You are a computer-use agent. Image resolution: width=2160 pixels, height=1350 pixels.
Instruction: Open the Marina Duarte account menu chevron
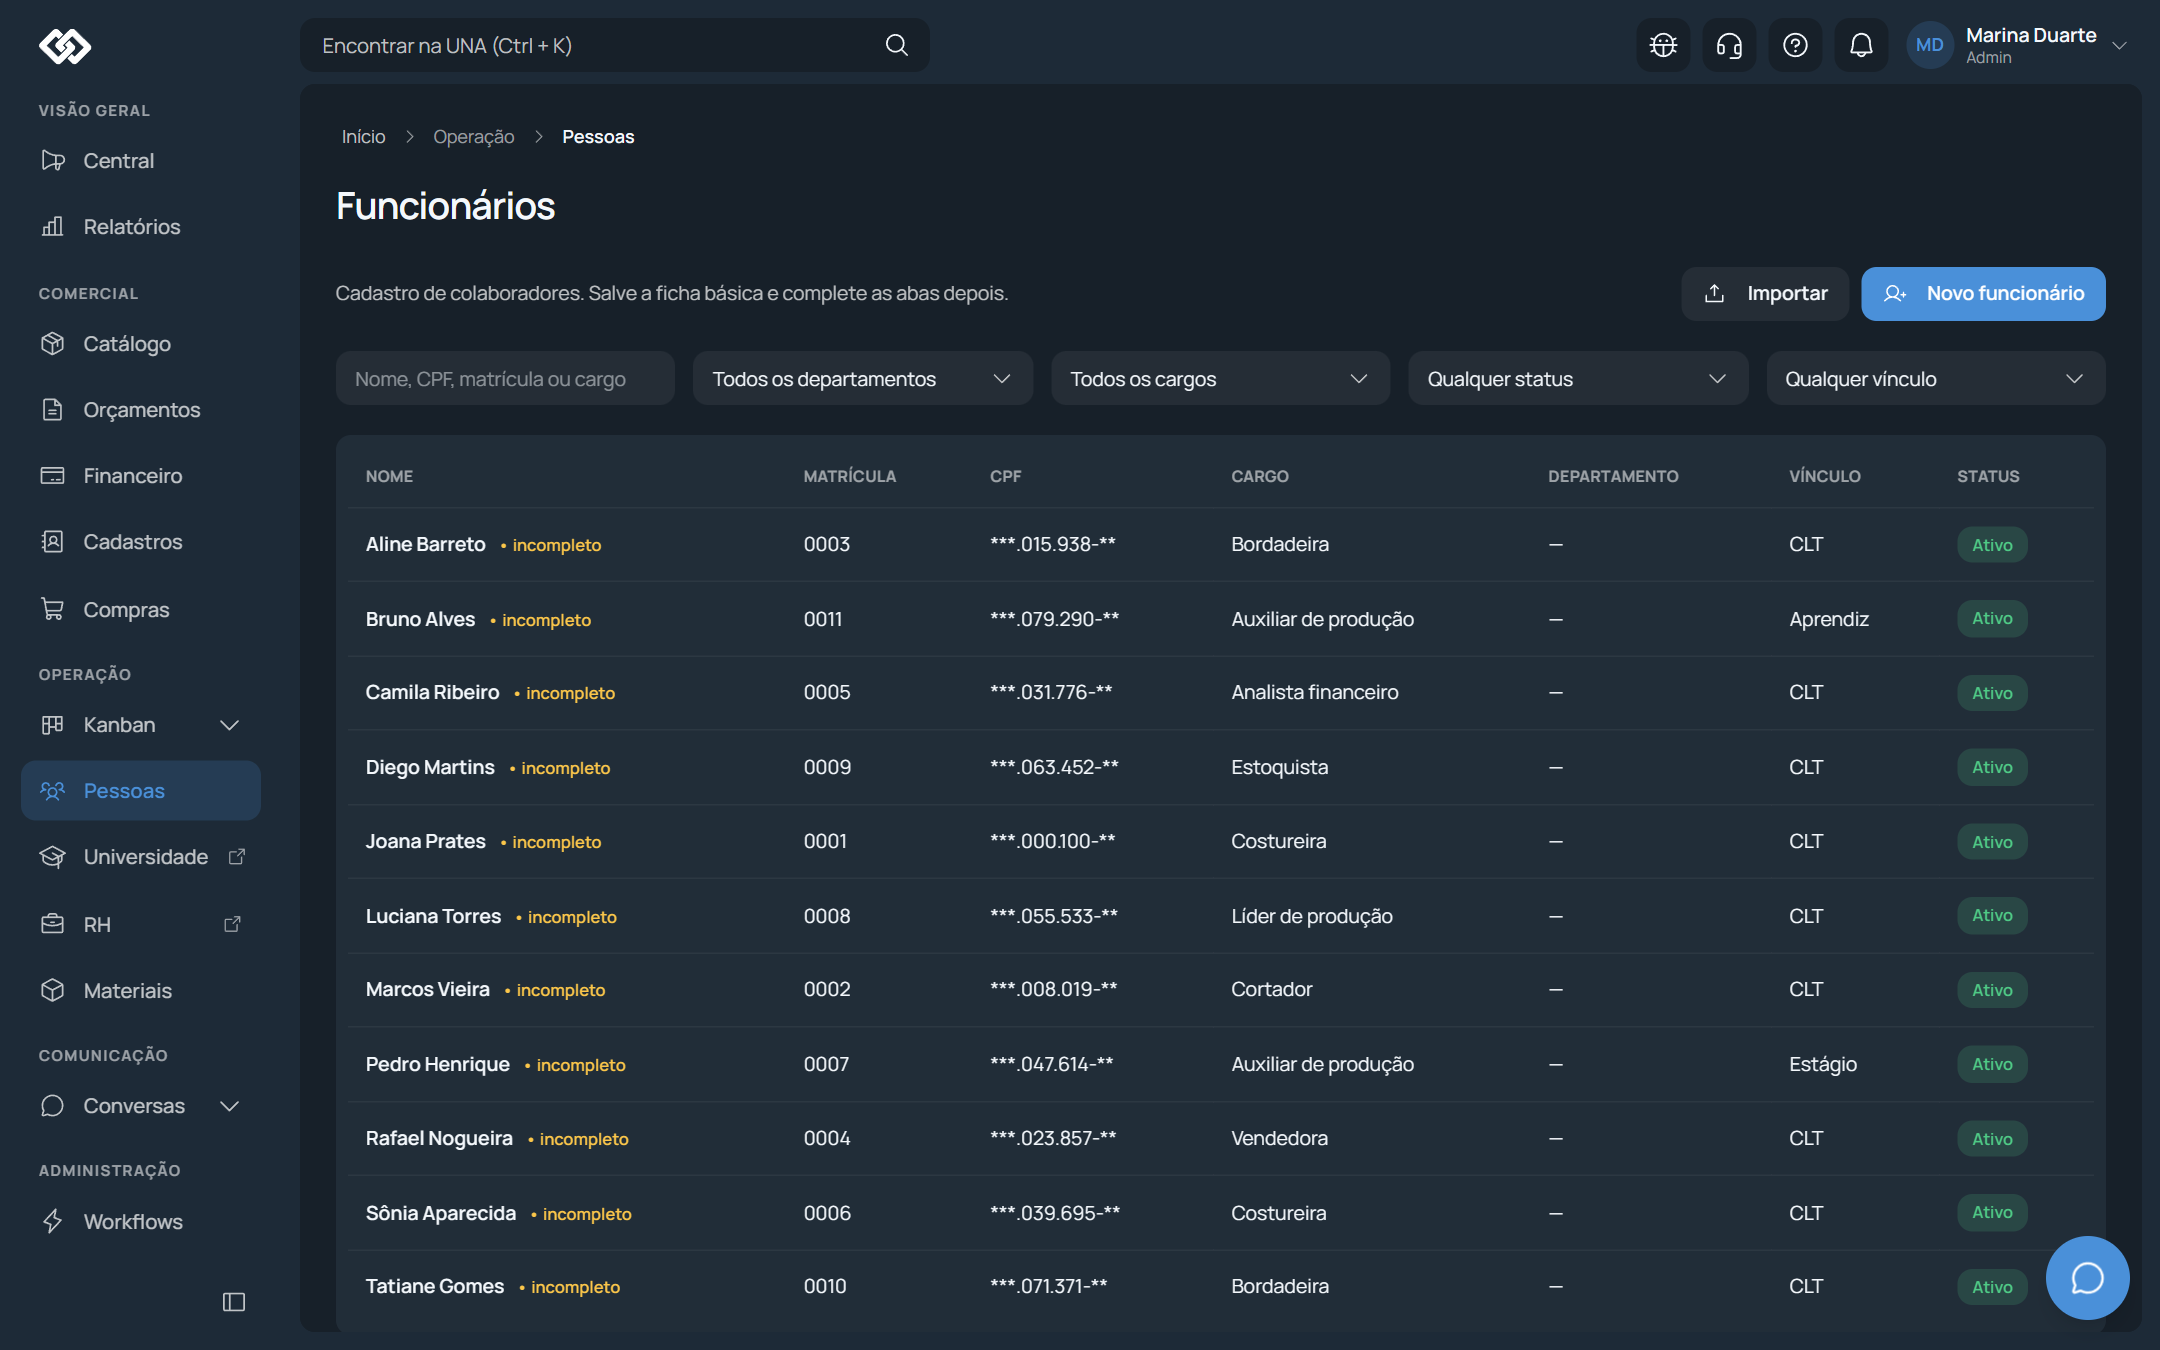pos(2119,45)
